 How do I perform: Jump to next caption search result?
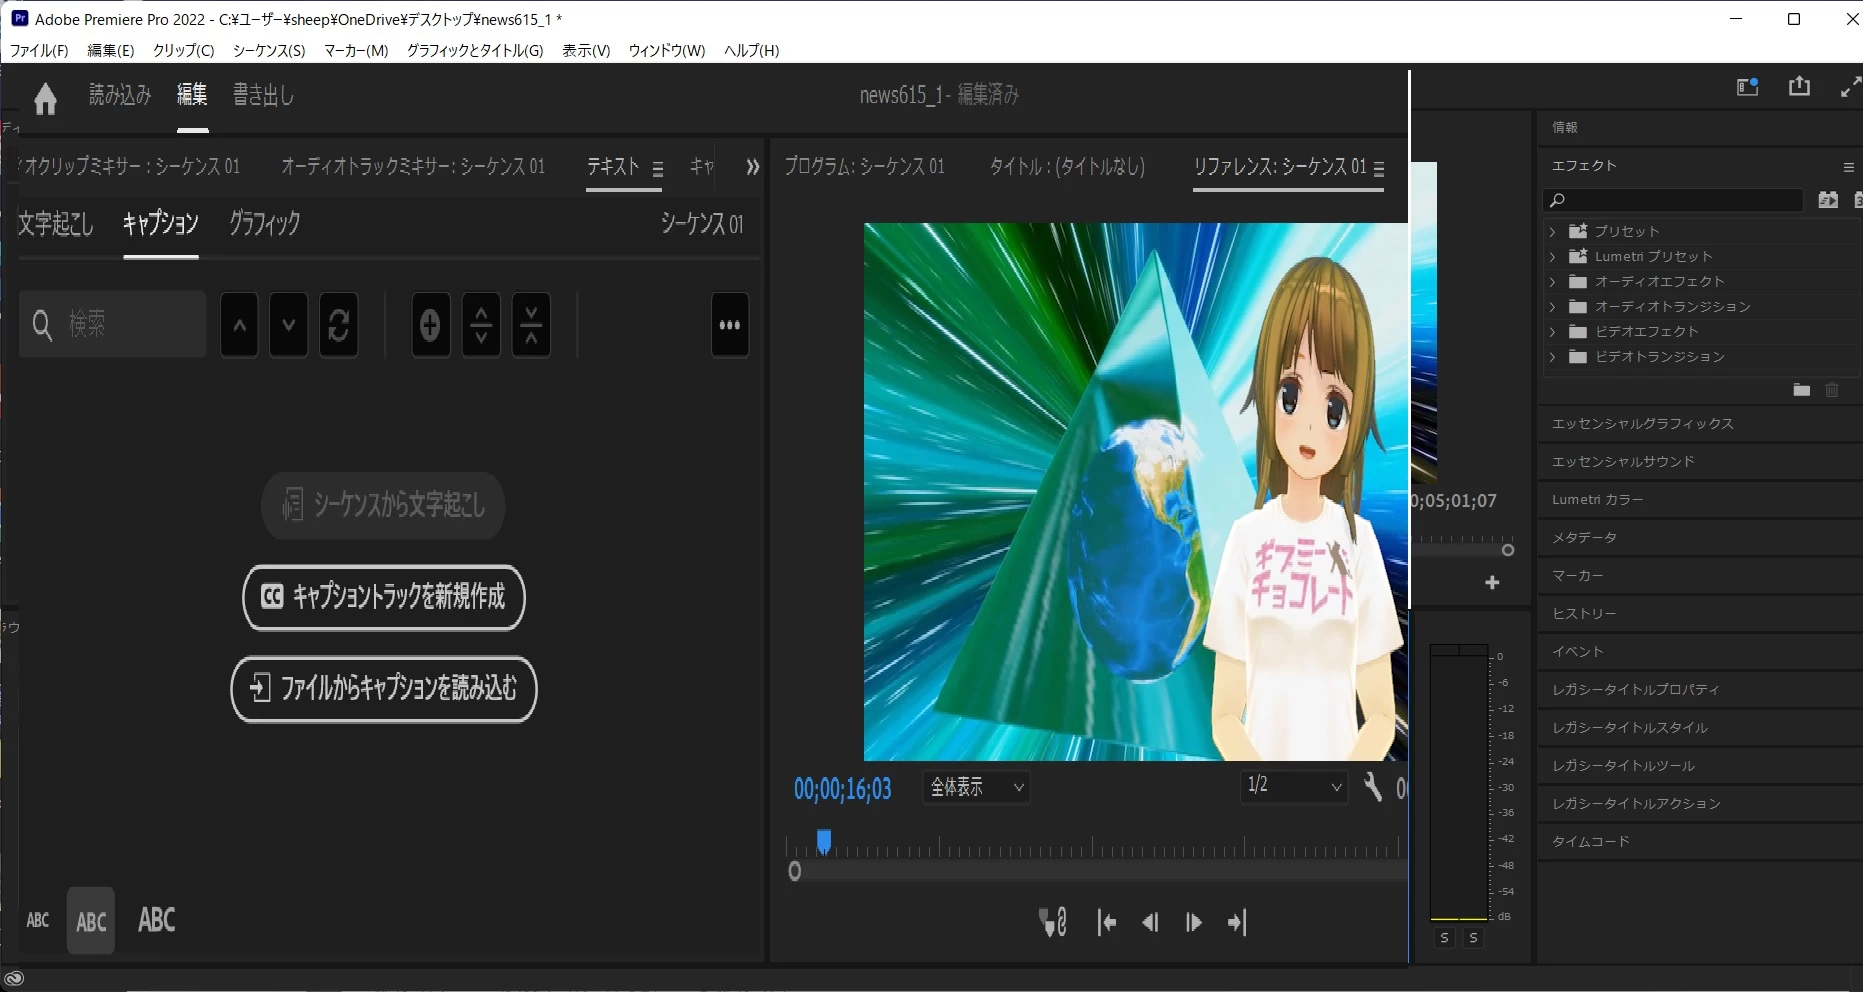(x=289, y=325)
